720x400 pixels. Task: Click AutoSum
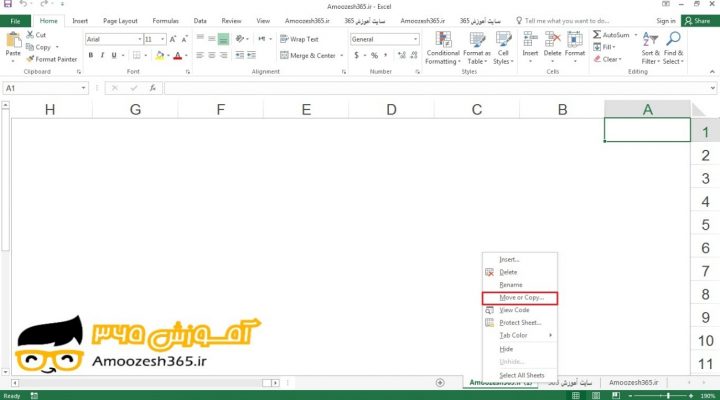pyautogui.click(x=611, y=35)
